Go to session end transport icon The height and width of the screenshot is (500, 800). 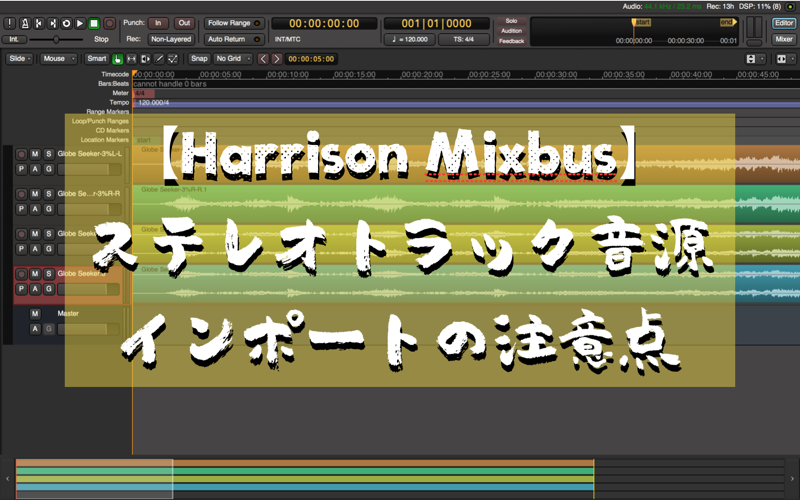[x=53, y=23]
